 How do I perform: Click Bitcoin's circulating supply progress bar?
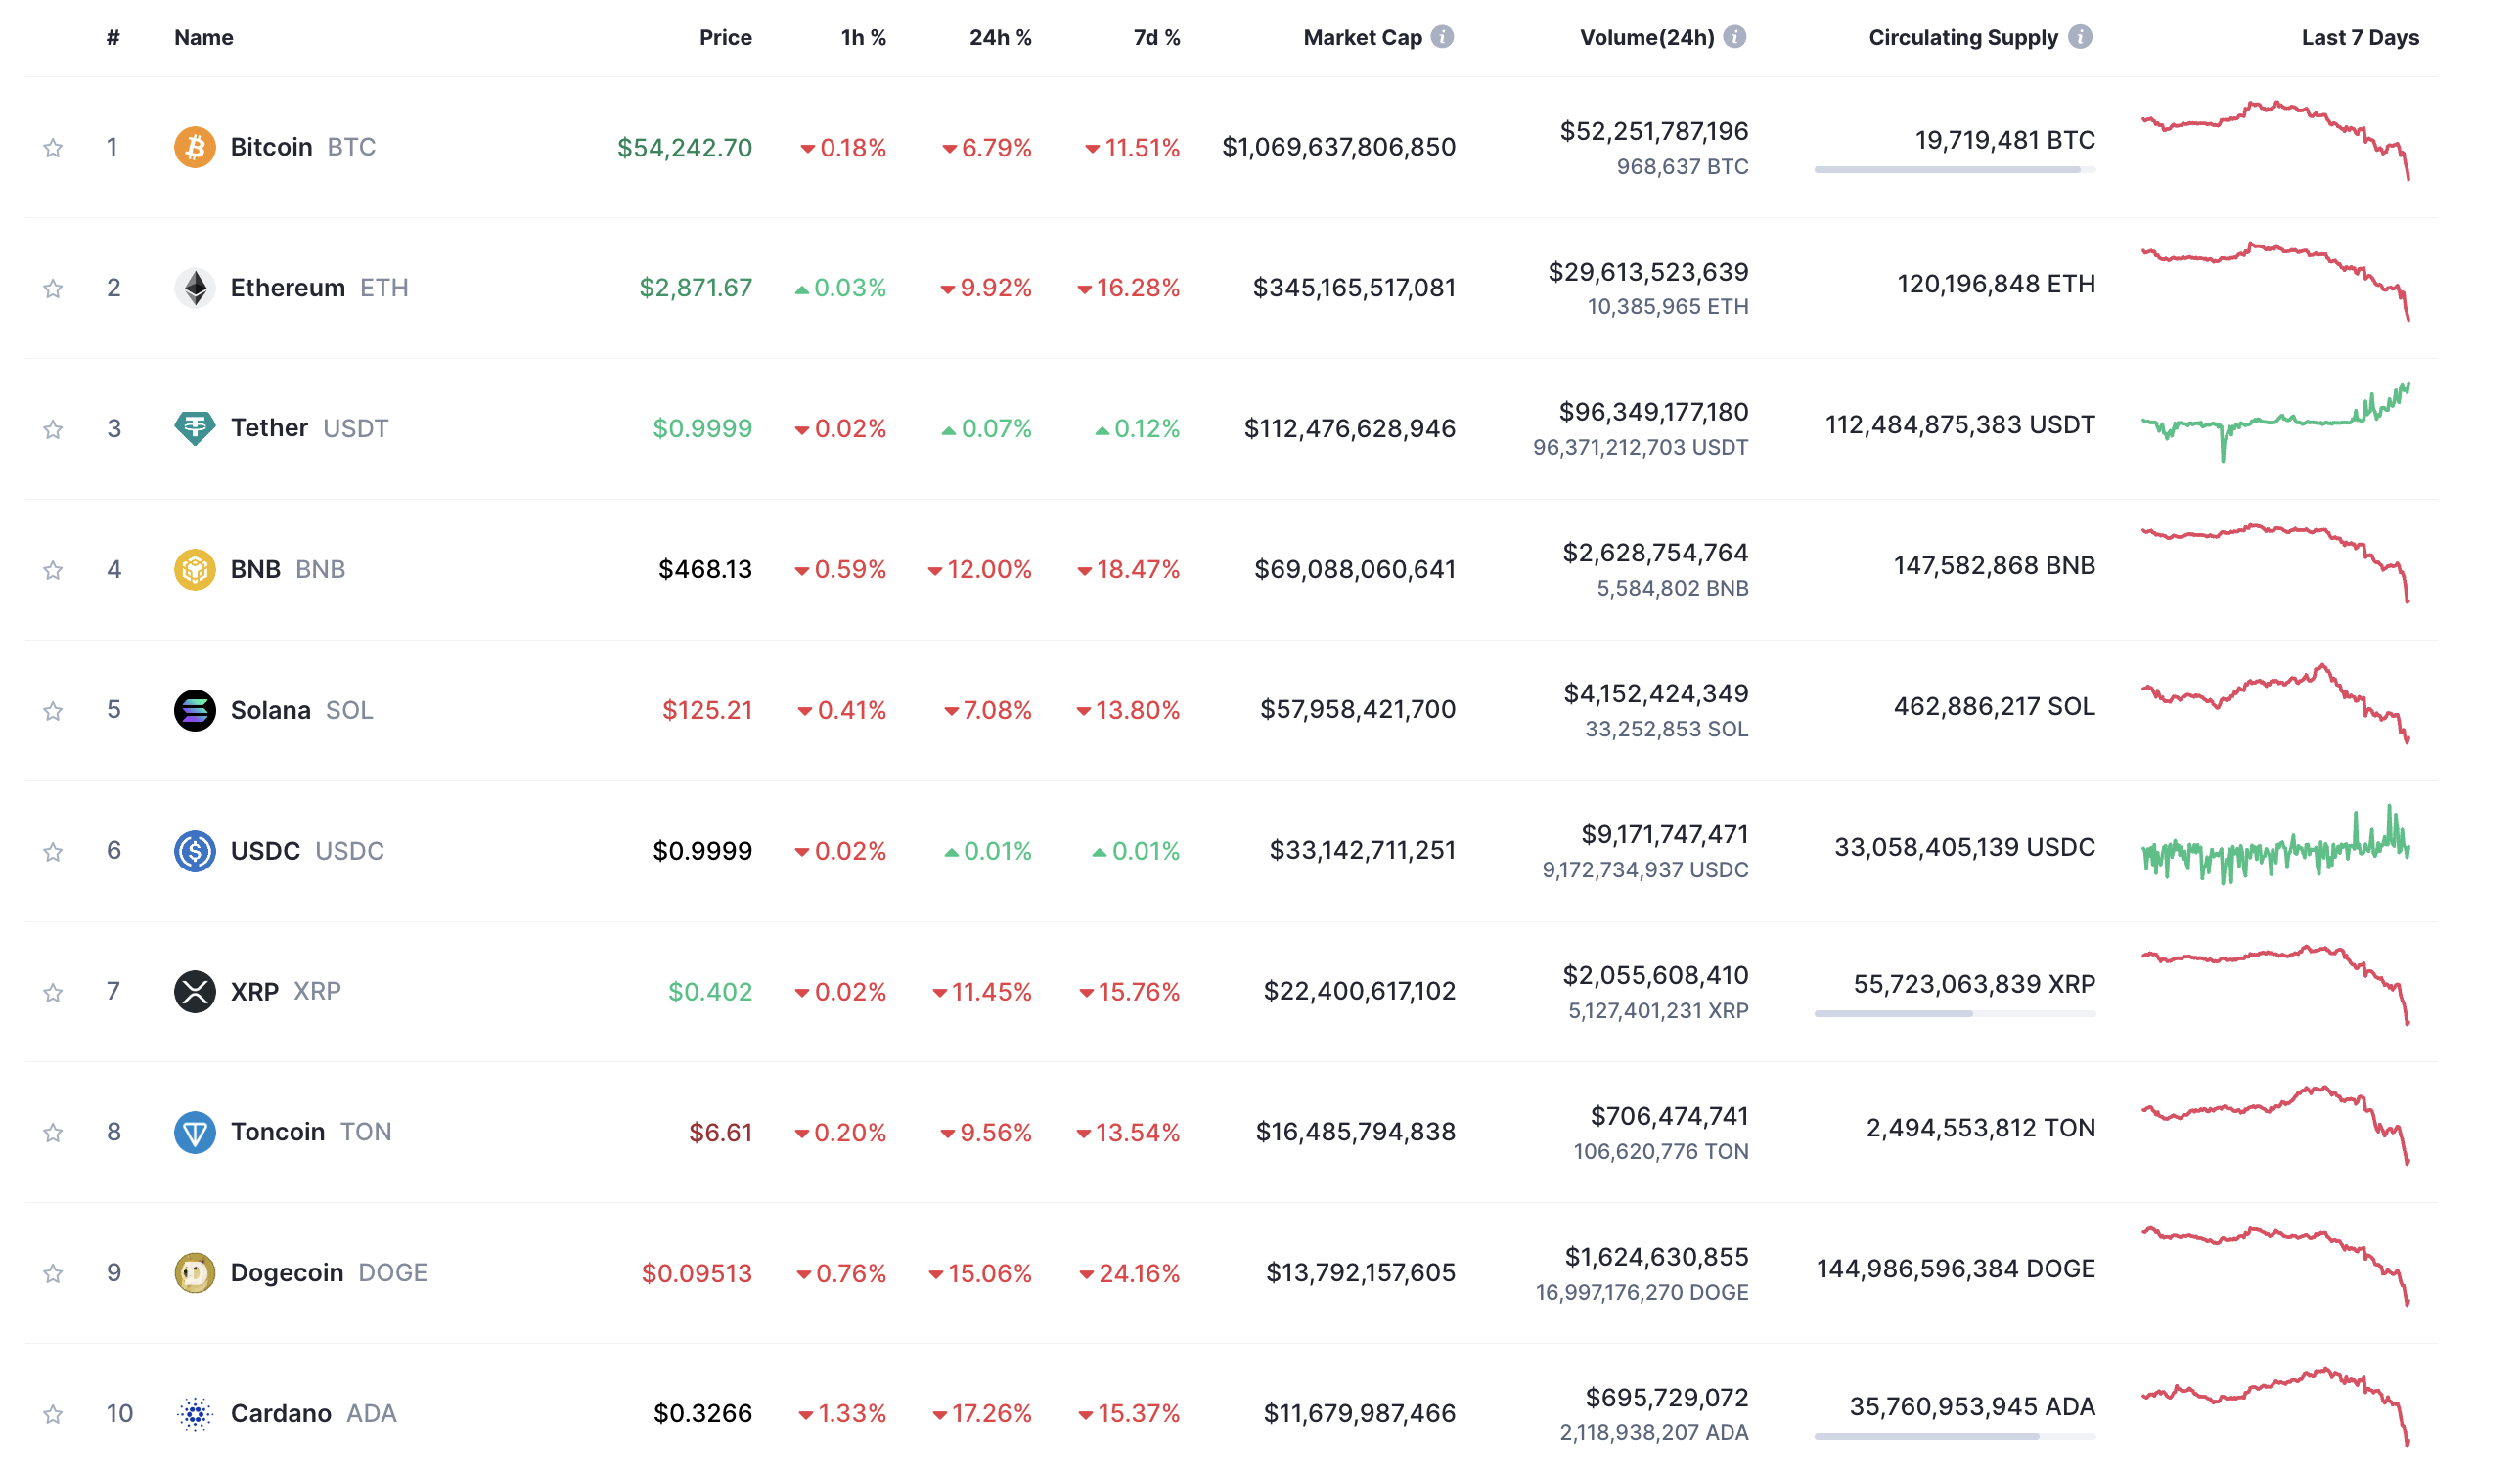point(1954,170)
